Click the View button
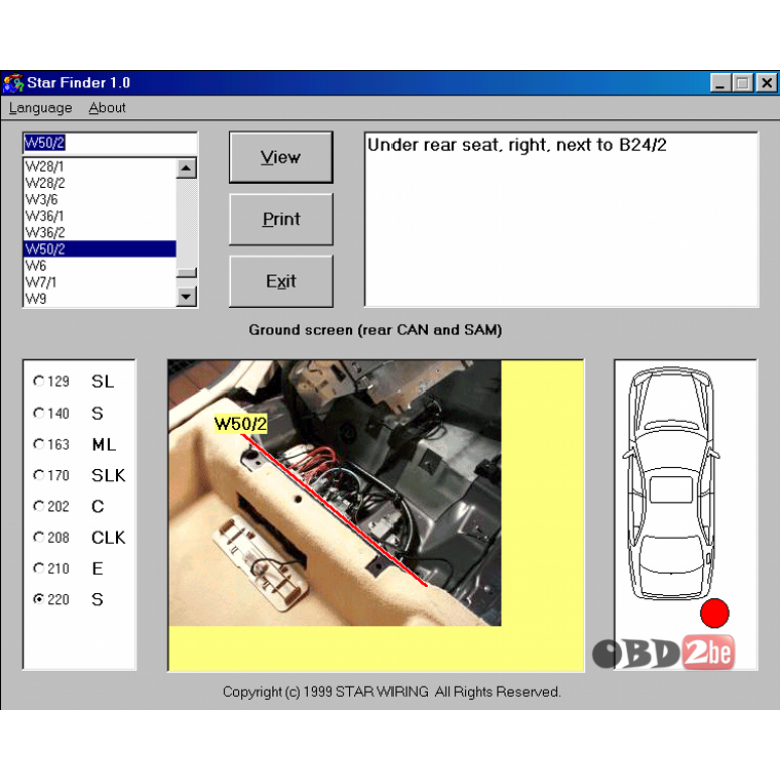Screen dimensions: 780x780 [x=281, y=157]
